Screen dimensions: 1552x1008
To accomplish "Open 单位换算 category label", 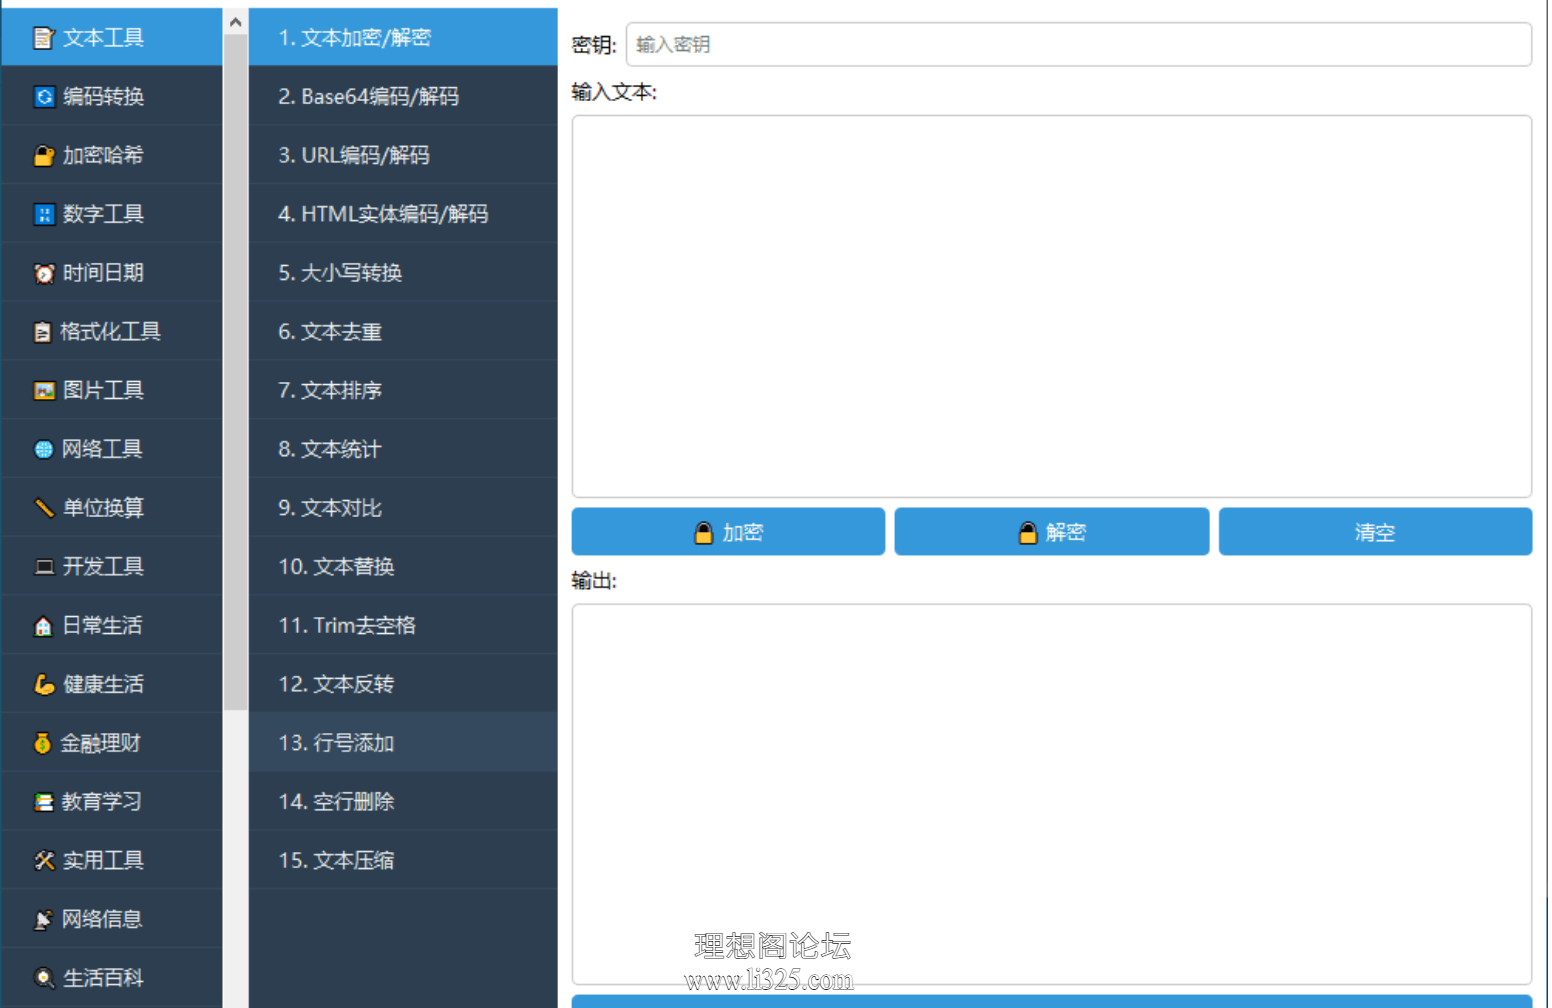I will point(104,508).
